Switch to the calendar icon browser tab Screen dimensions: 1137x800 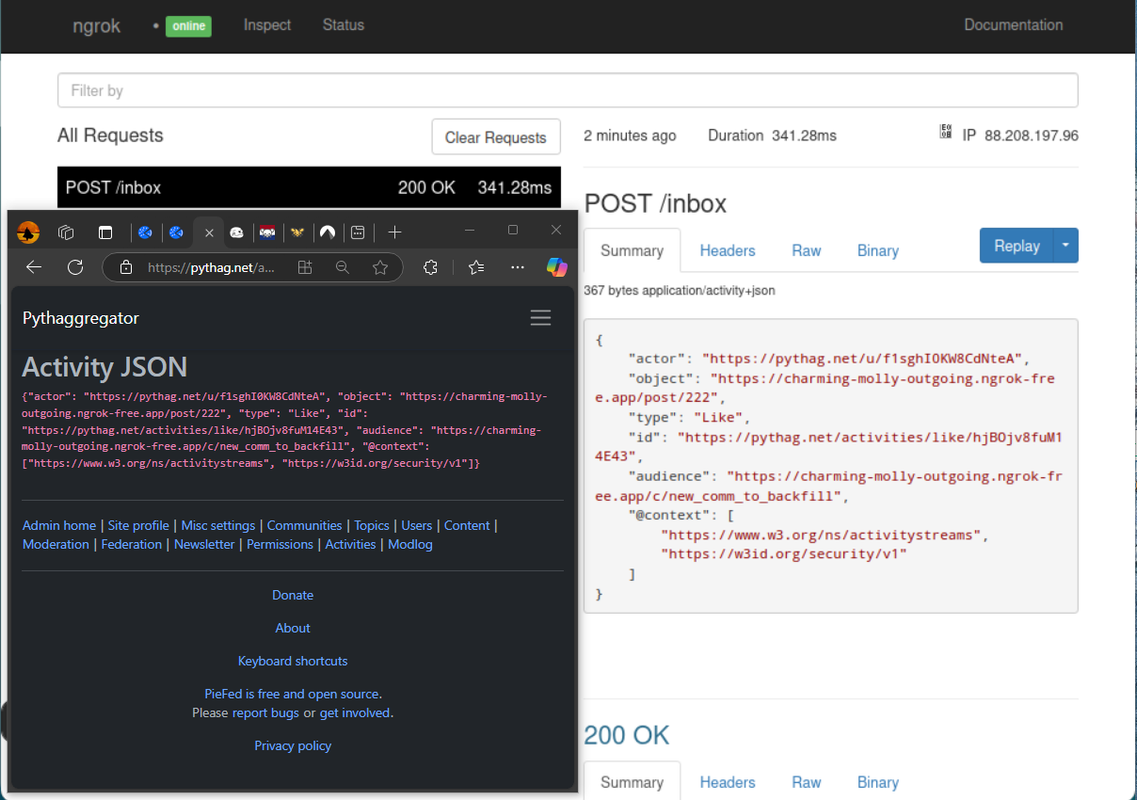(x=357, y=232)
